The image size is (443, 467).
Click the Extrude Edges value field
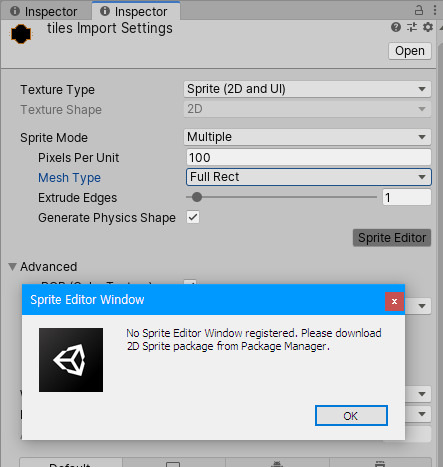pos(407,197)
